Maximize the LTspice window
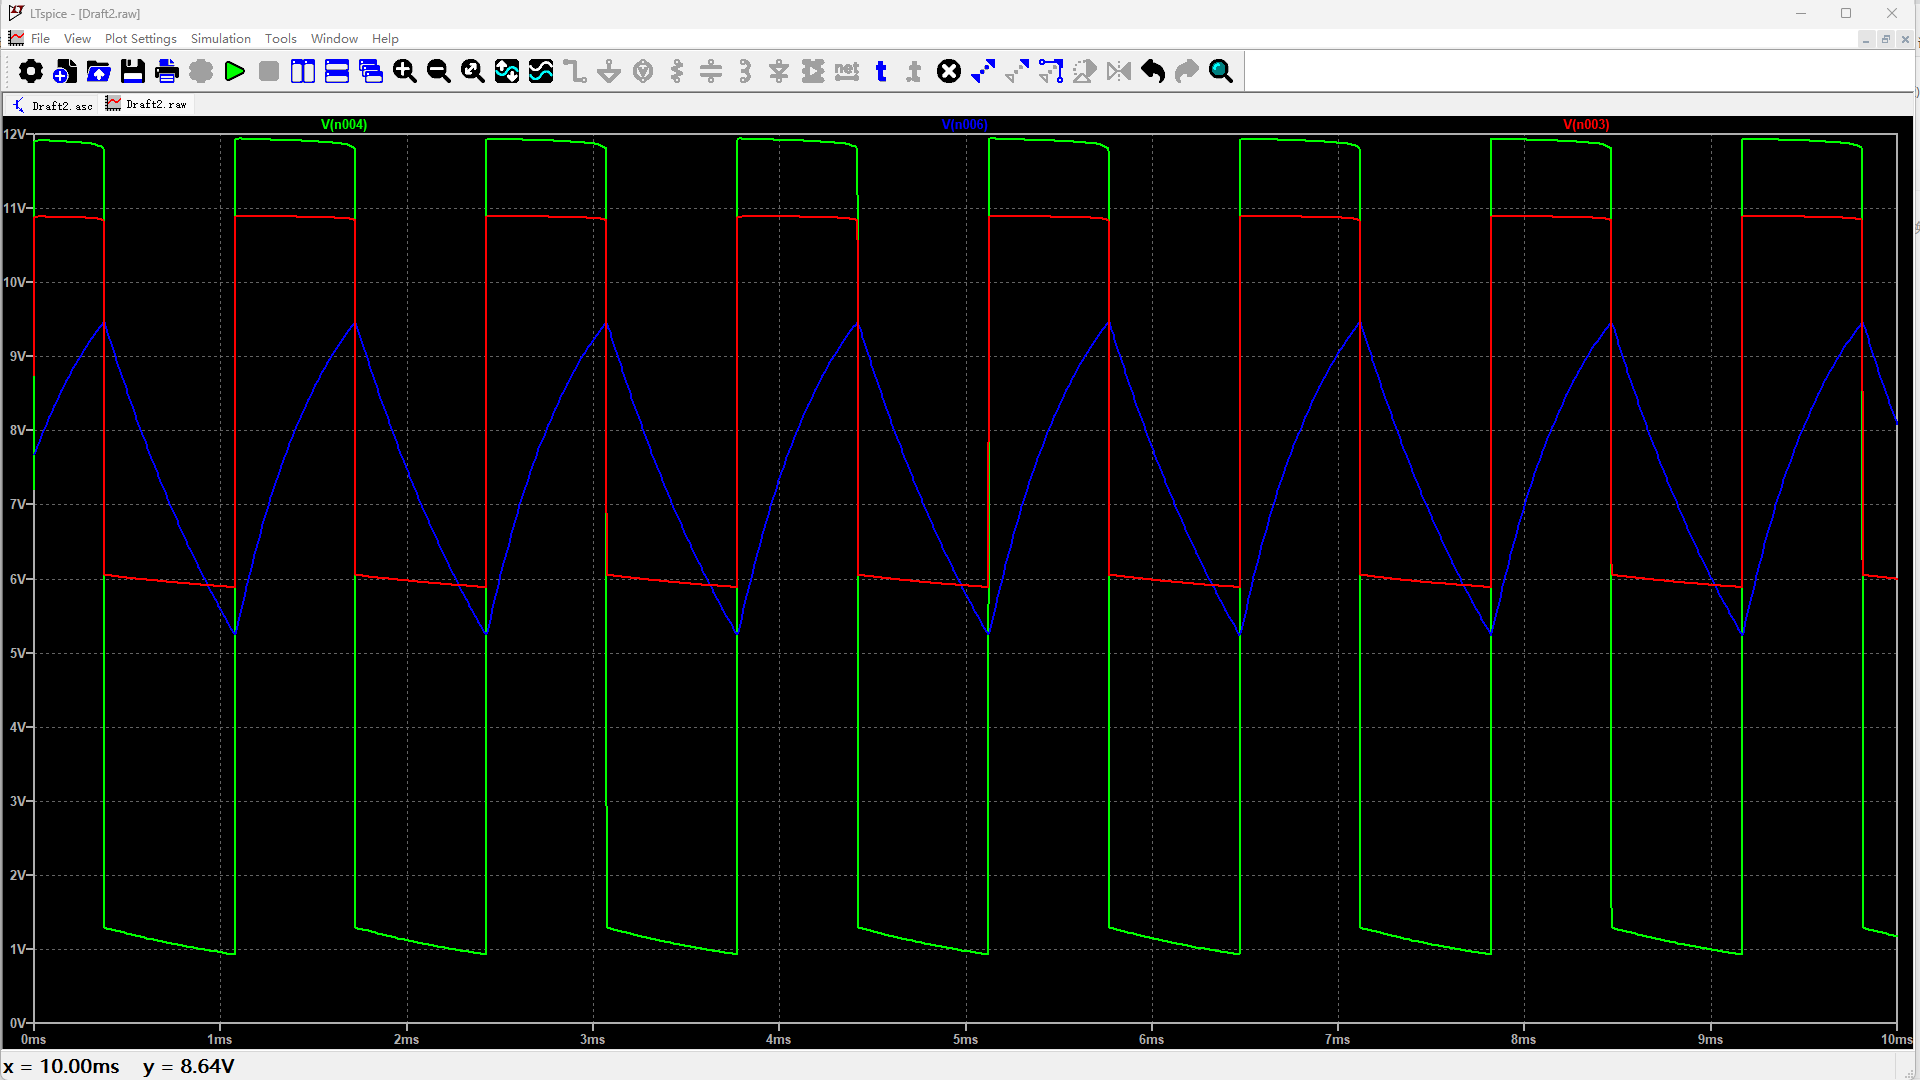The width and height of the screenshot is (1920, 1080). (x=1846, y=13)
